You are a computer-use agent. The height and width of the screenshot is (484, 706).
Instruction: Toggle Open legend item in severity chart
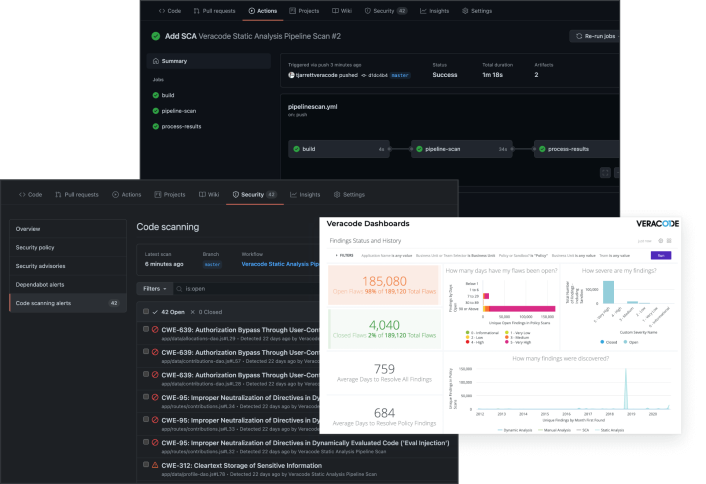coord(631,342)
